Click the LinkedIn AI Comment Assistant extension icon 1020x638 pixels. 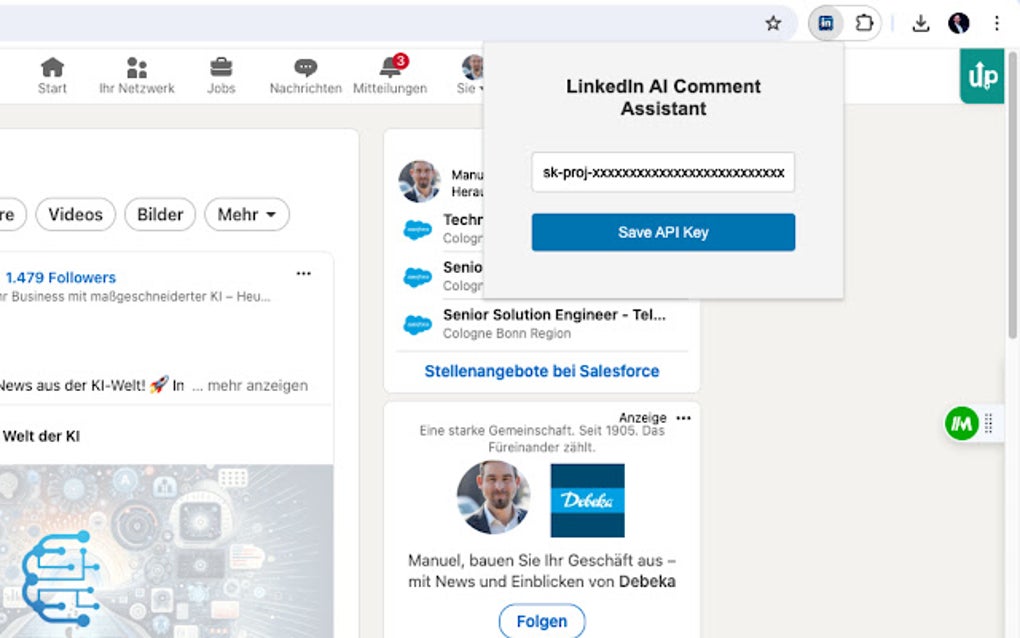(x=826, y=22)
